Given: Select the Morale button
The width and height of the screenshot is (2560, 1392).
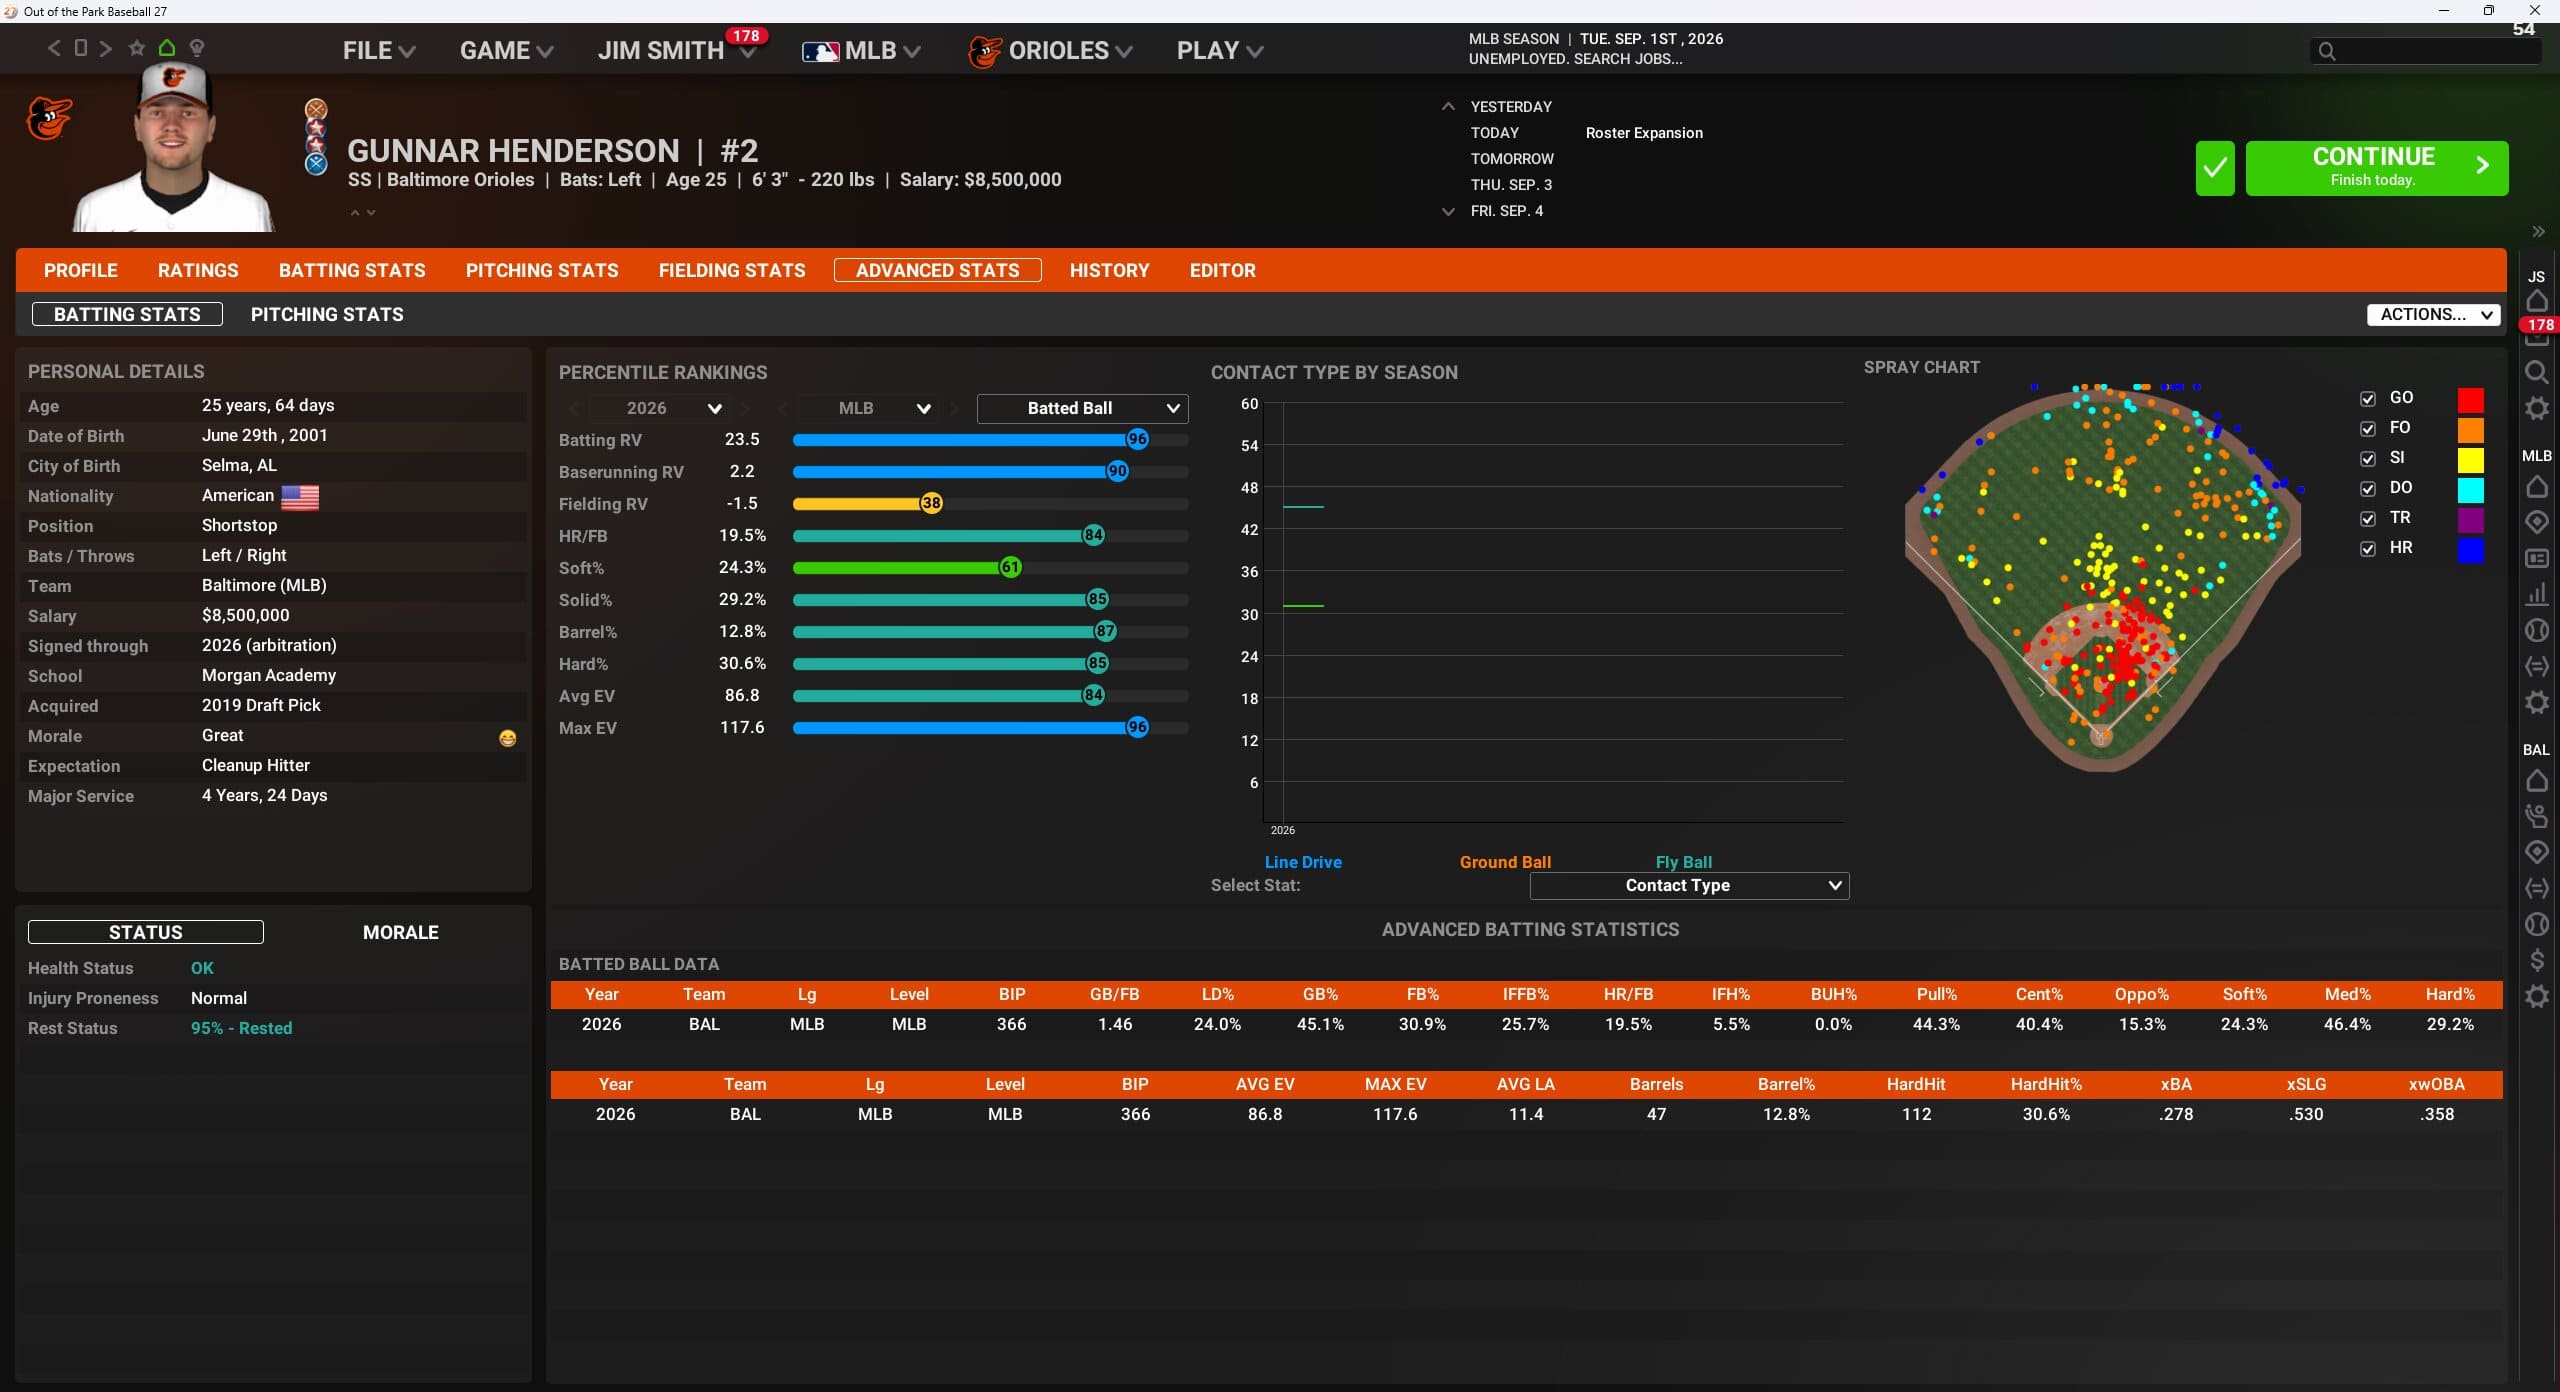Looking at the screenshot, I should tap(400, 932).
